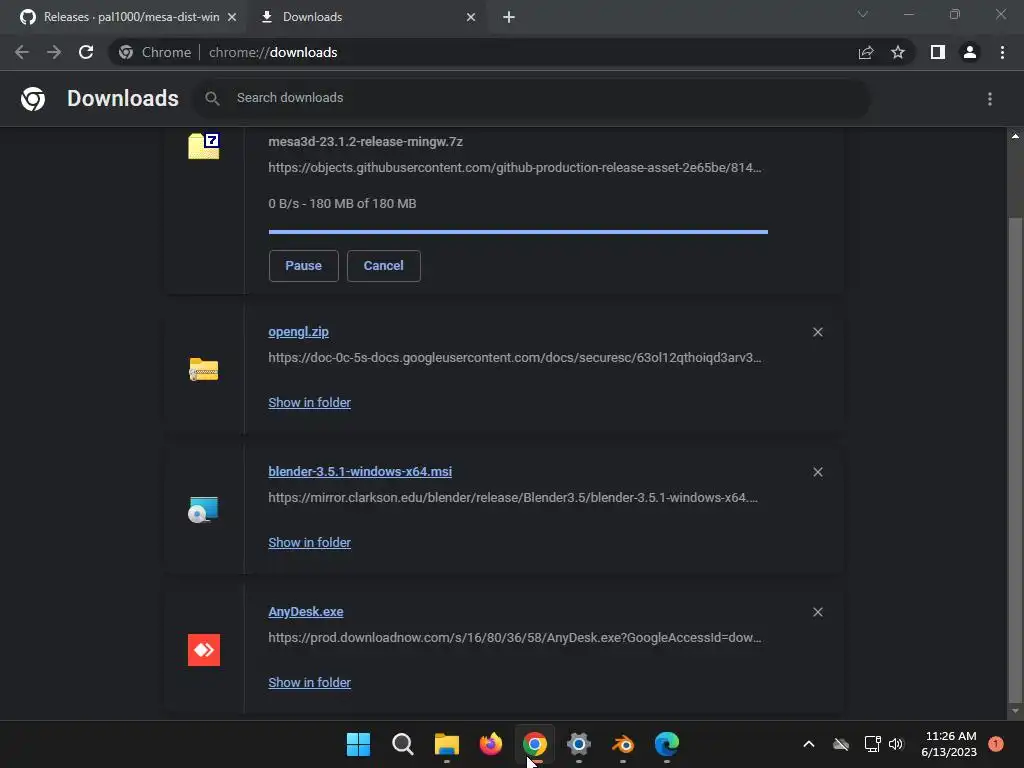Go forward with the forward arrow

click(54, 52)
